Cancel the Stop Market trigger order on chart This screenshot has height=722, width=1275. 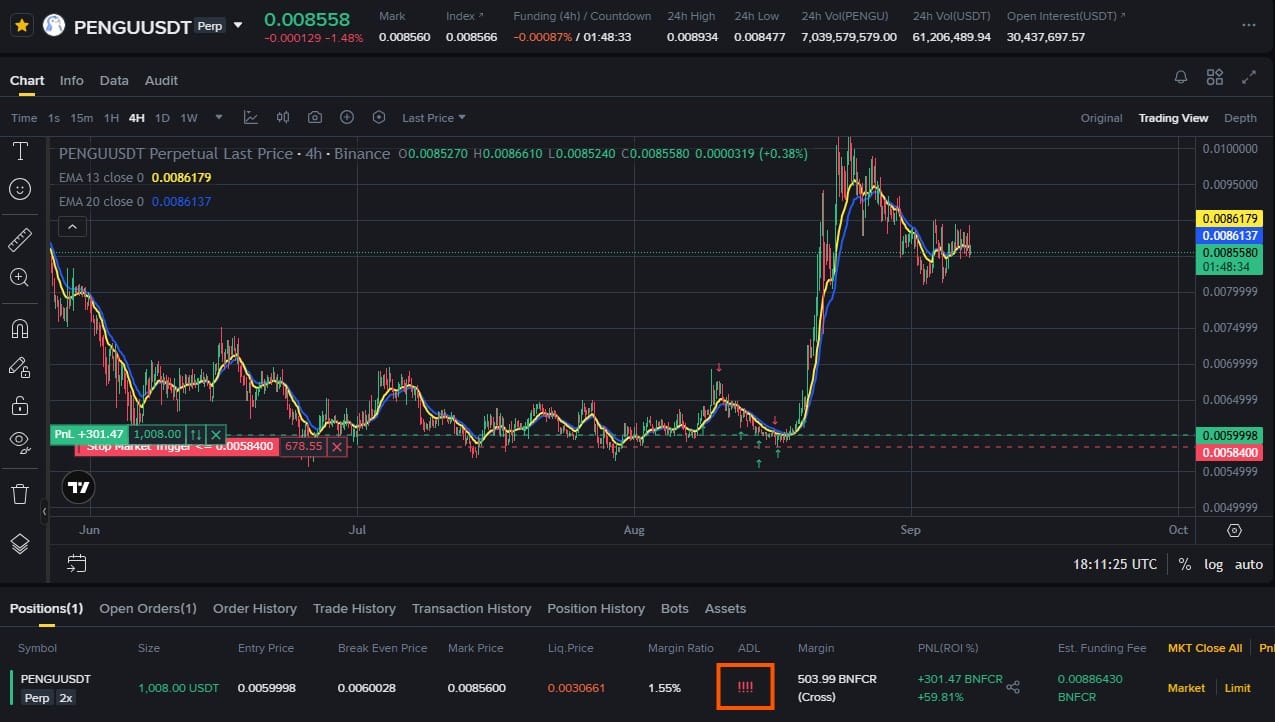click(x=337, y=447)
